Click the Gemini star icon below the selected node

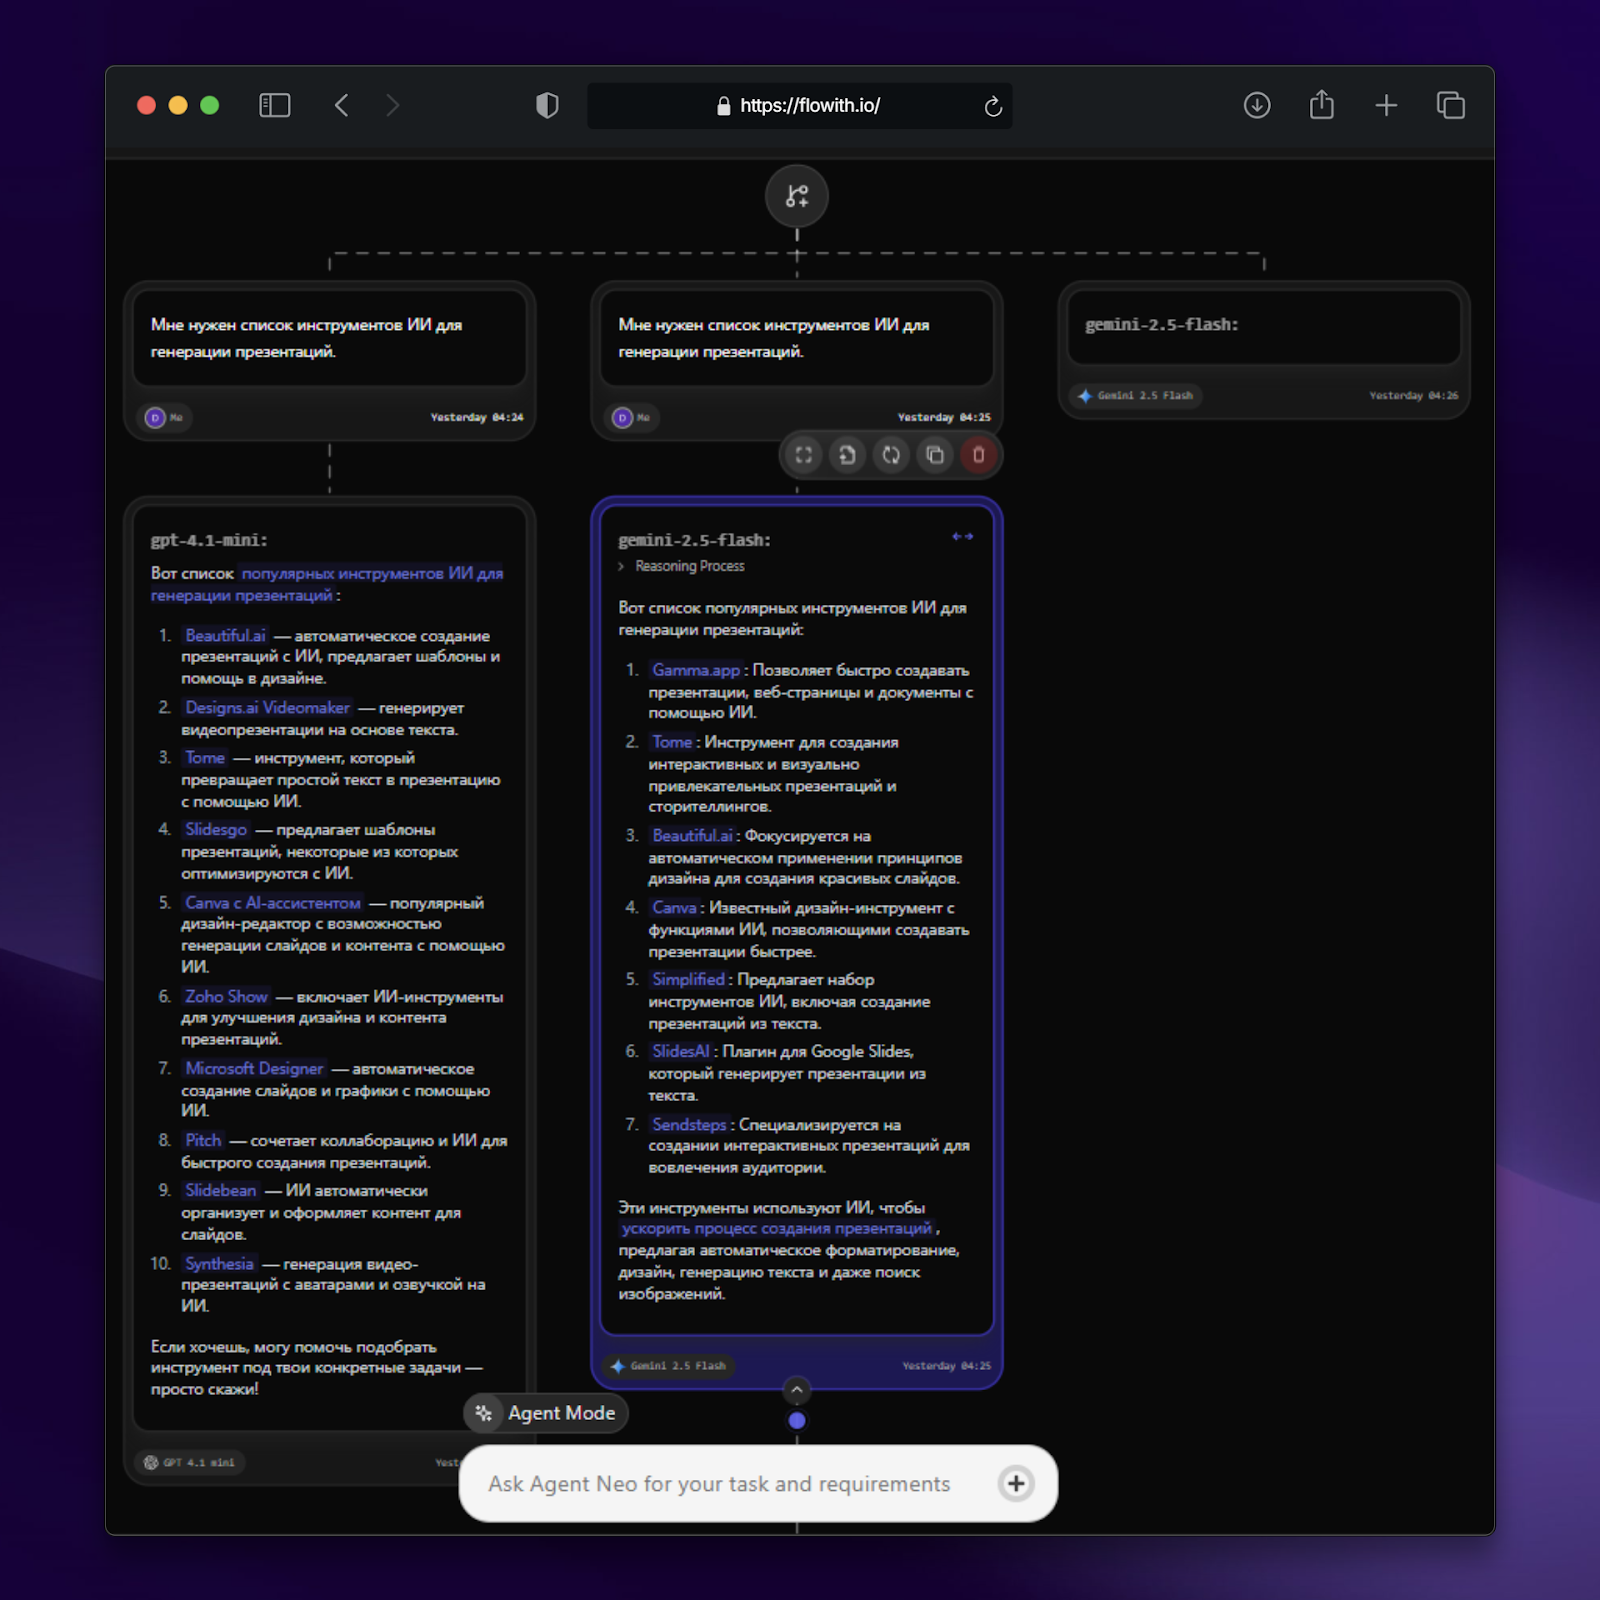pos(618,1366)
